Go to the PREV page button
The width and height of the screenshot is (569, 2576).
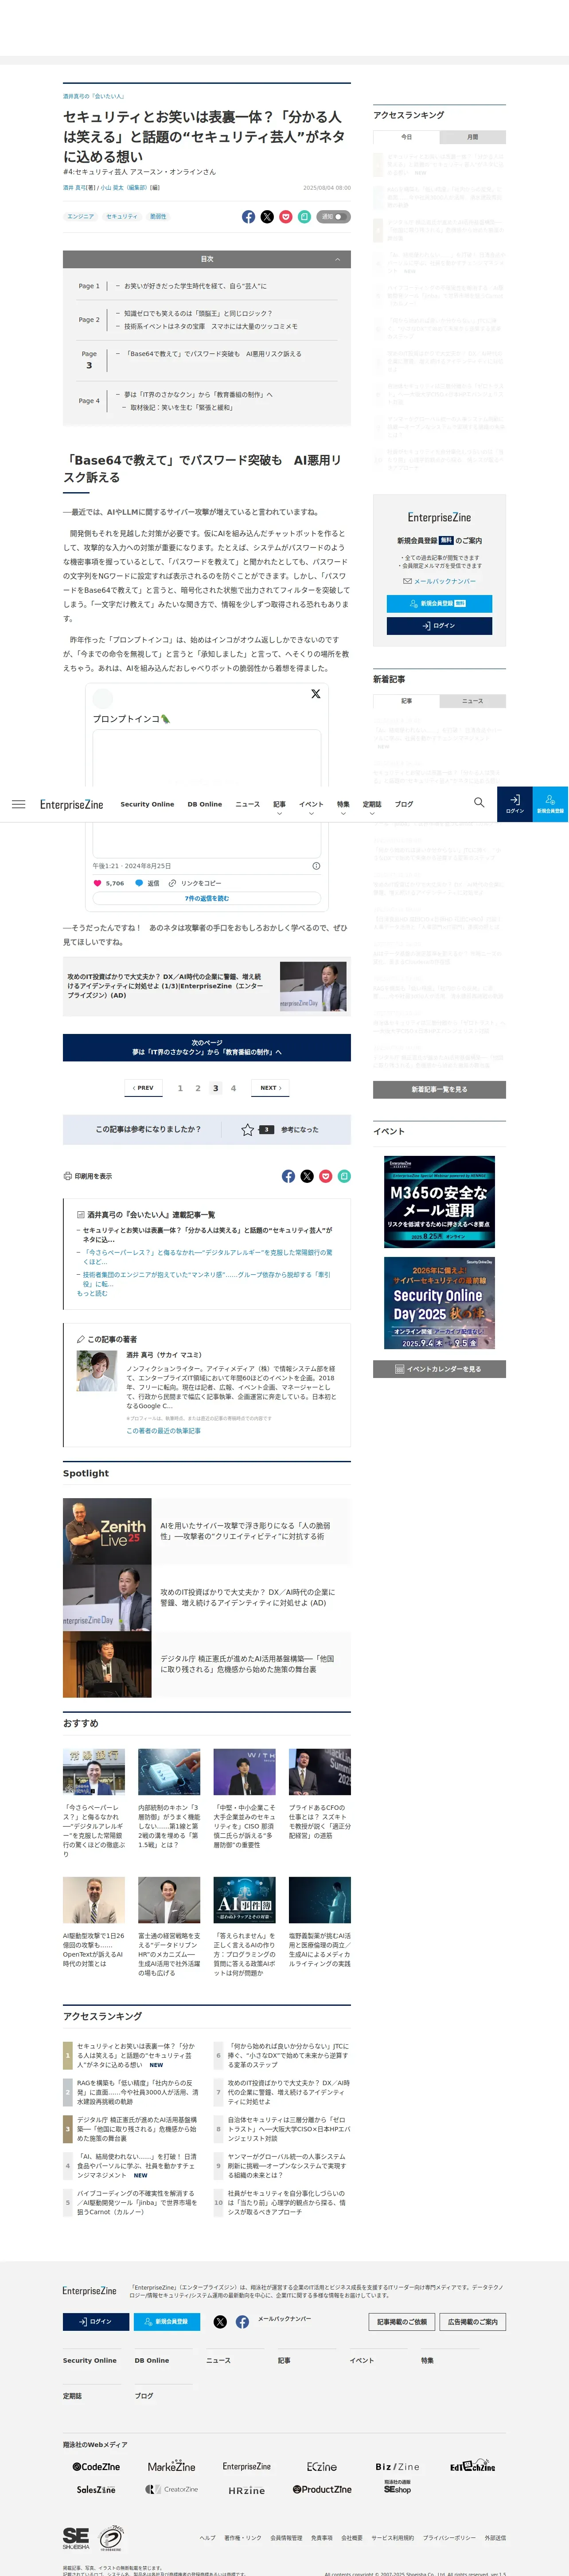[x=143, y=1088]
